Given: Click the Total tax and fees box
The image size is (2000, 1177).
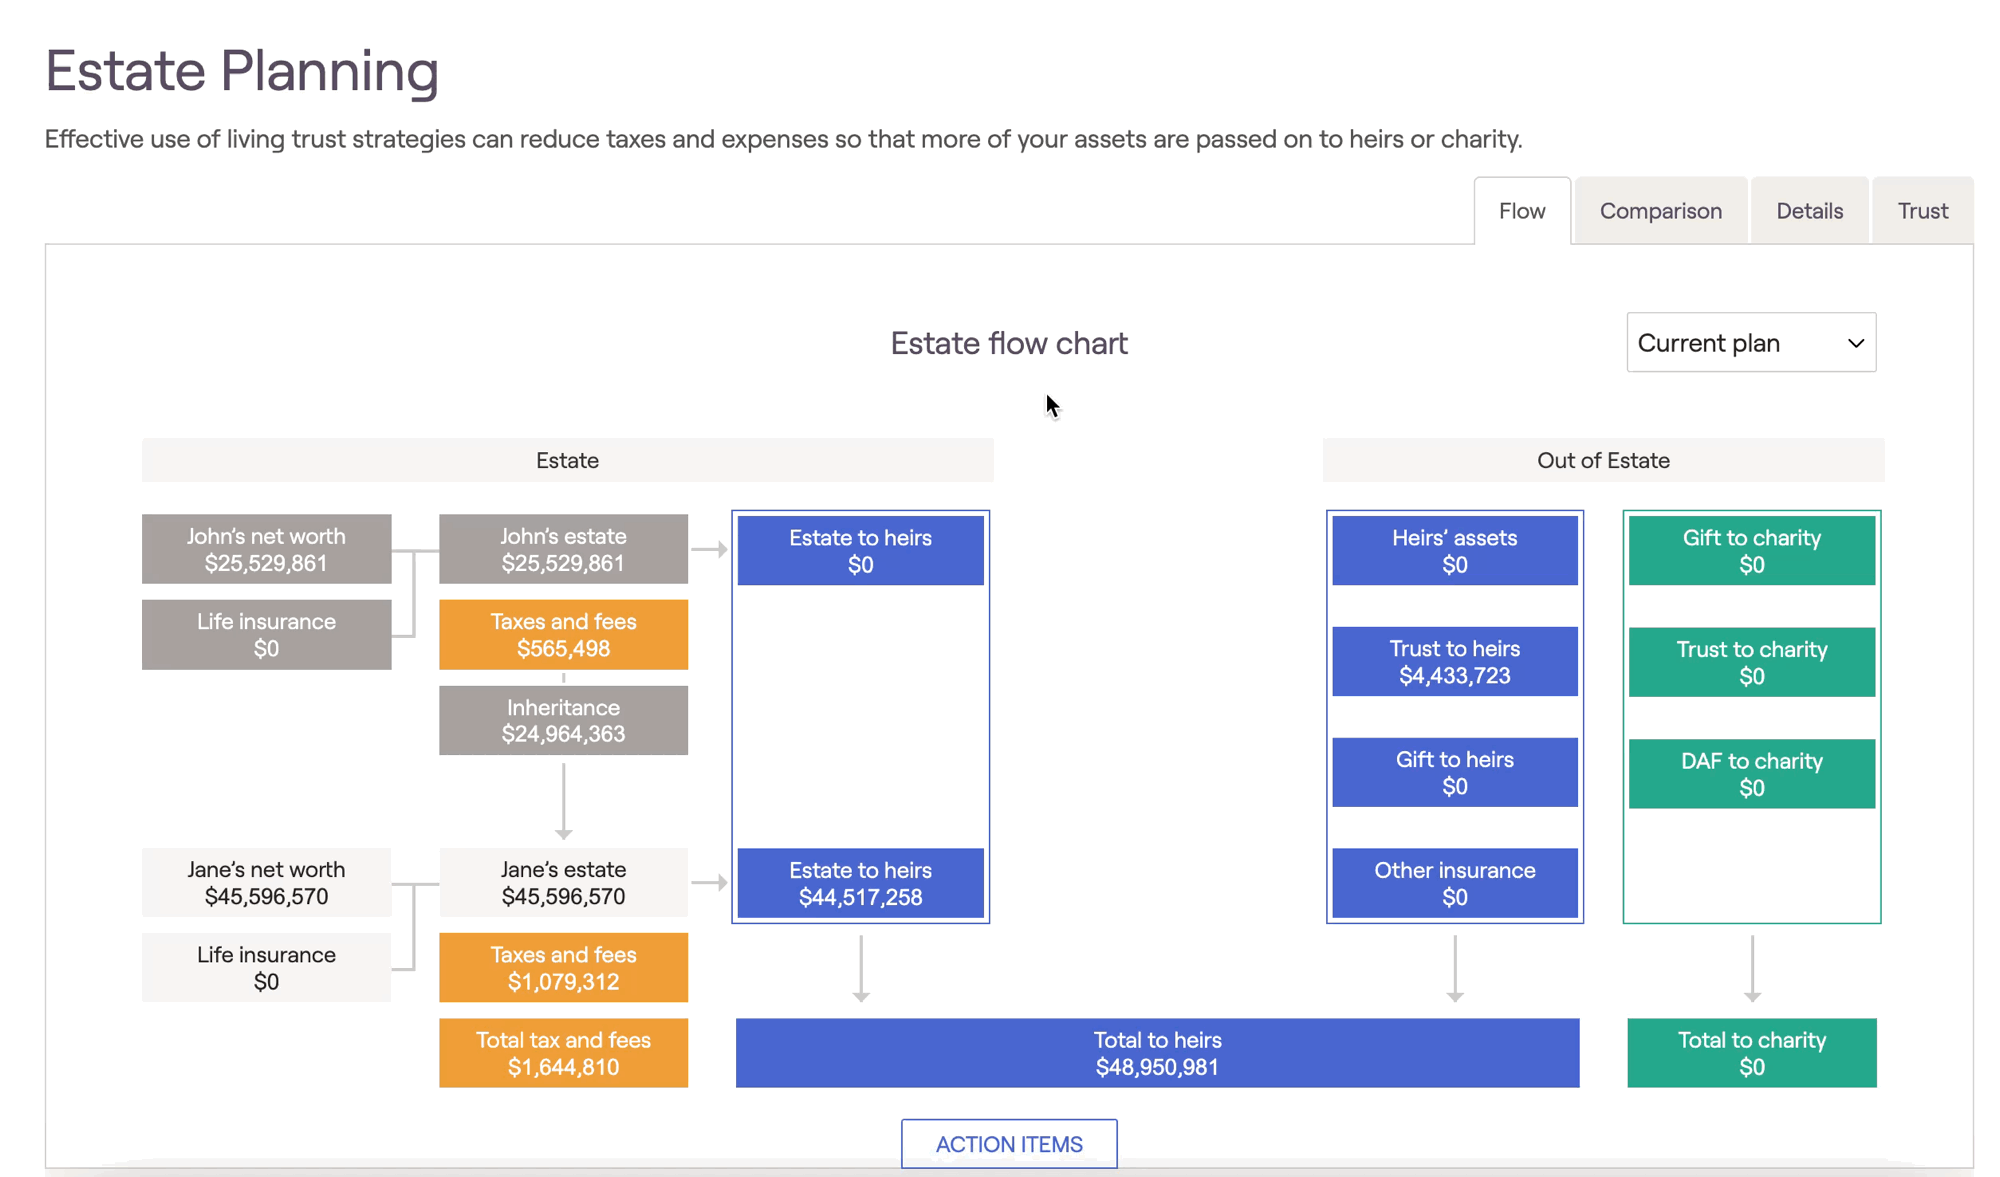Looking at the screenshot, I should point(563,1053).
